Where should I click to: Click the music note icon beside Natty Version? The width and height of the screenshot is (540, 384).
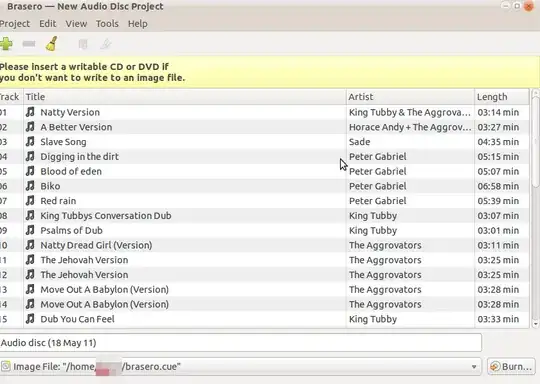(x=30, y=112)
